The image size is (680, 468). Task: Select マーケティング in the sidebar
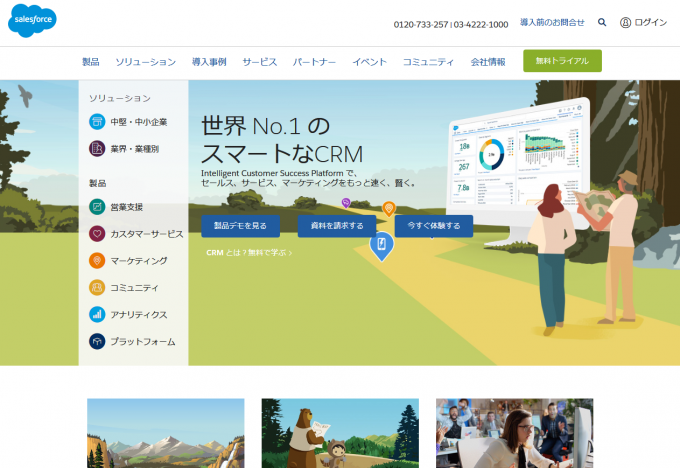[139, 261]
